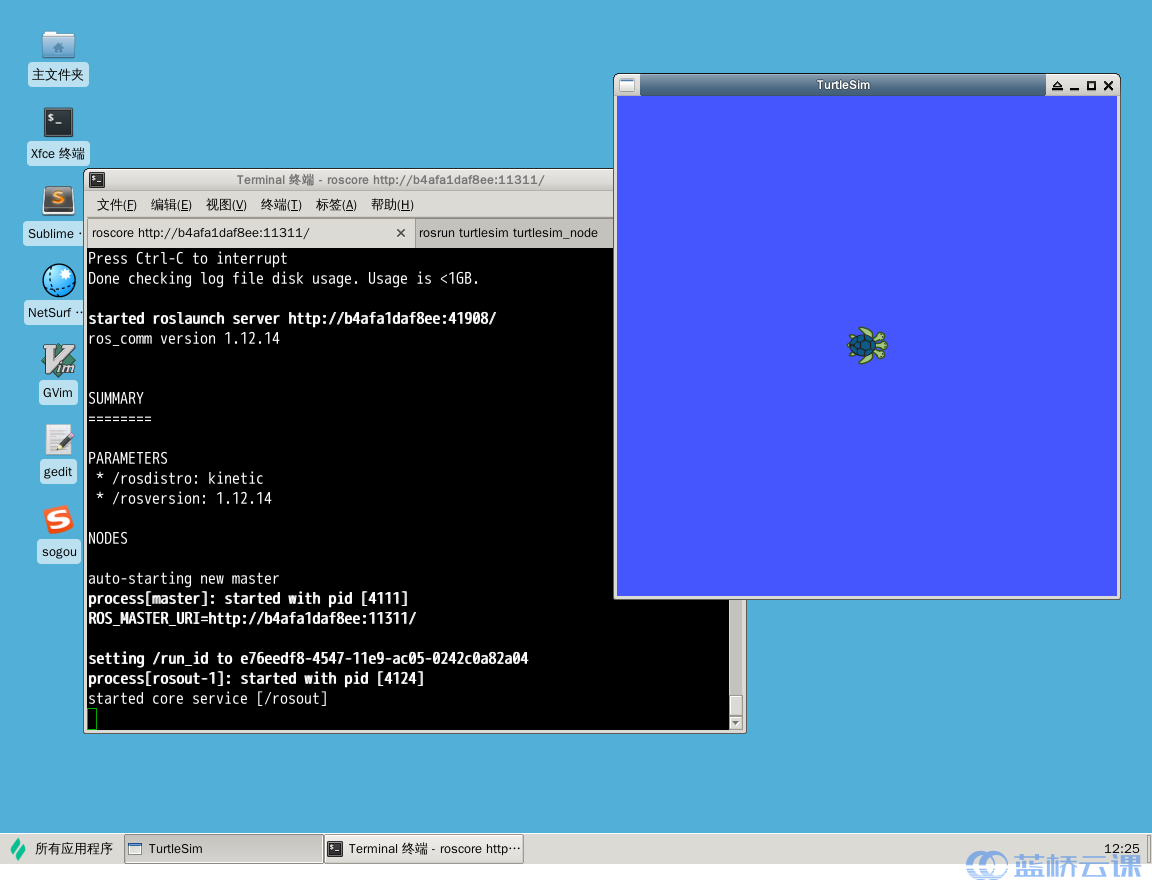1152x896 pixels.
Task: Click the turtle in the TurtleSim window
Action: pos(866,346)
